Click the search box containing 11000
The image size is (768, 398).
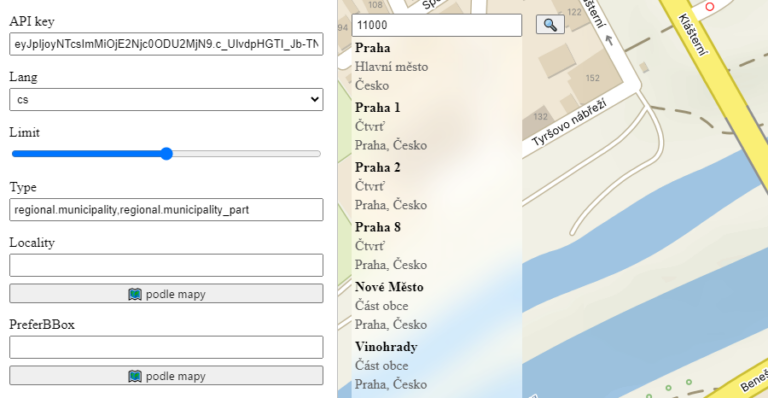[x=437, y=25]
